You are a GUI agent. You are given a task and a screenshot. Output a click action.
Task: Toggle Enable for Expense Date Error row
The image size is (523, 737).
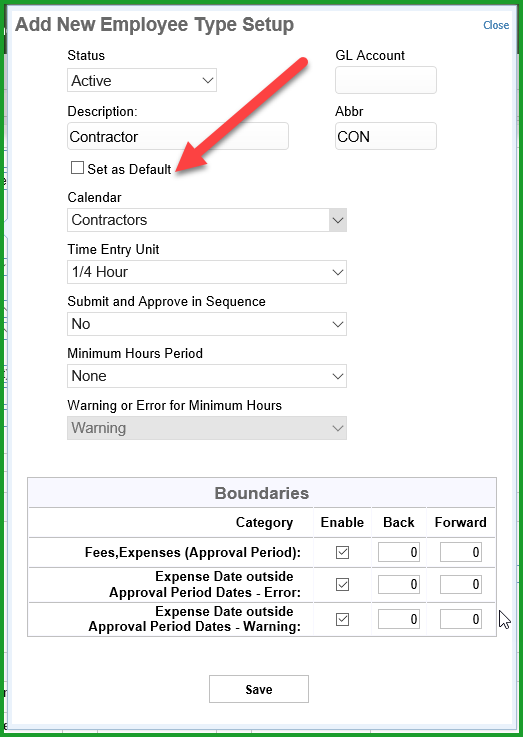(x=343, y=585)
